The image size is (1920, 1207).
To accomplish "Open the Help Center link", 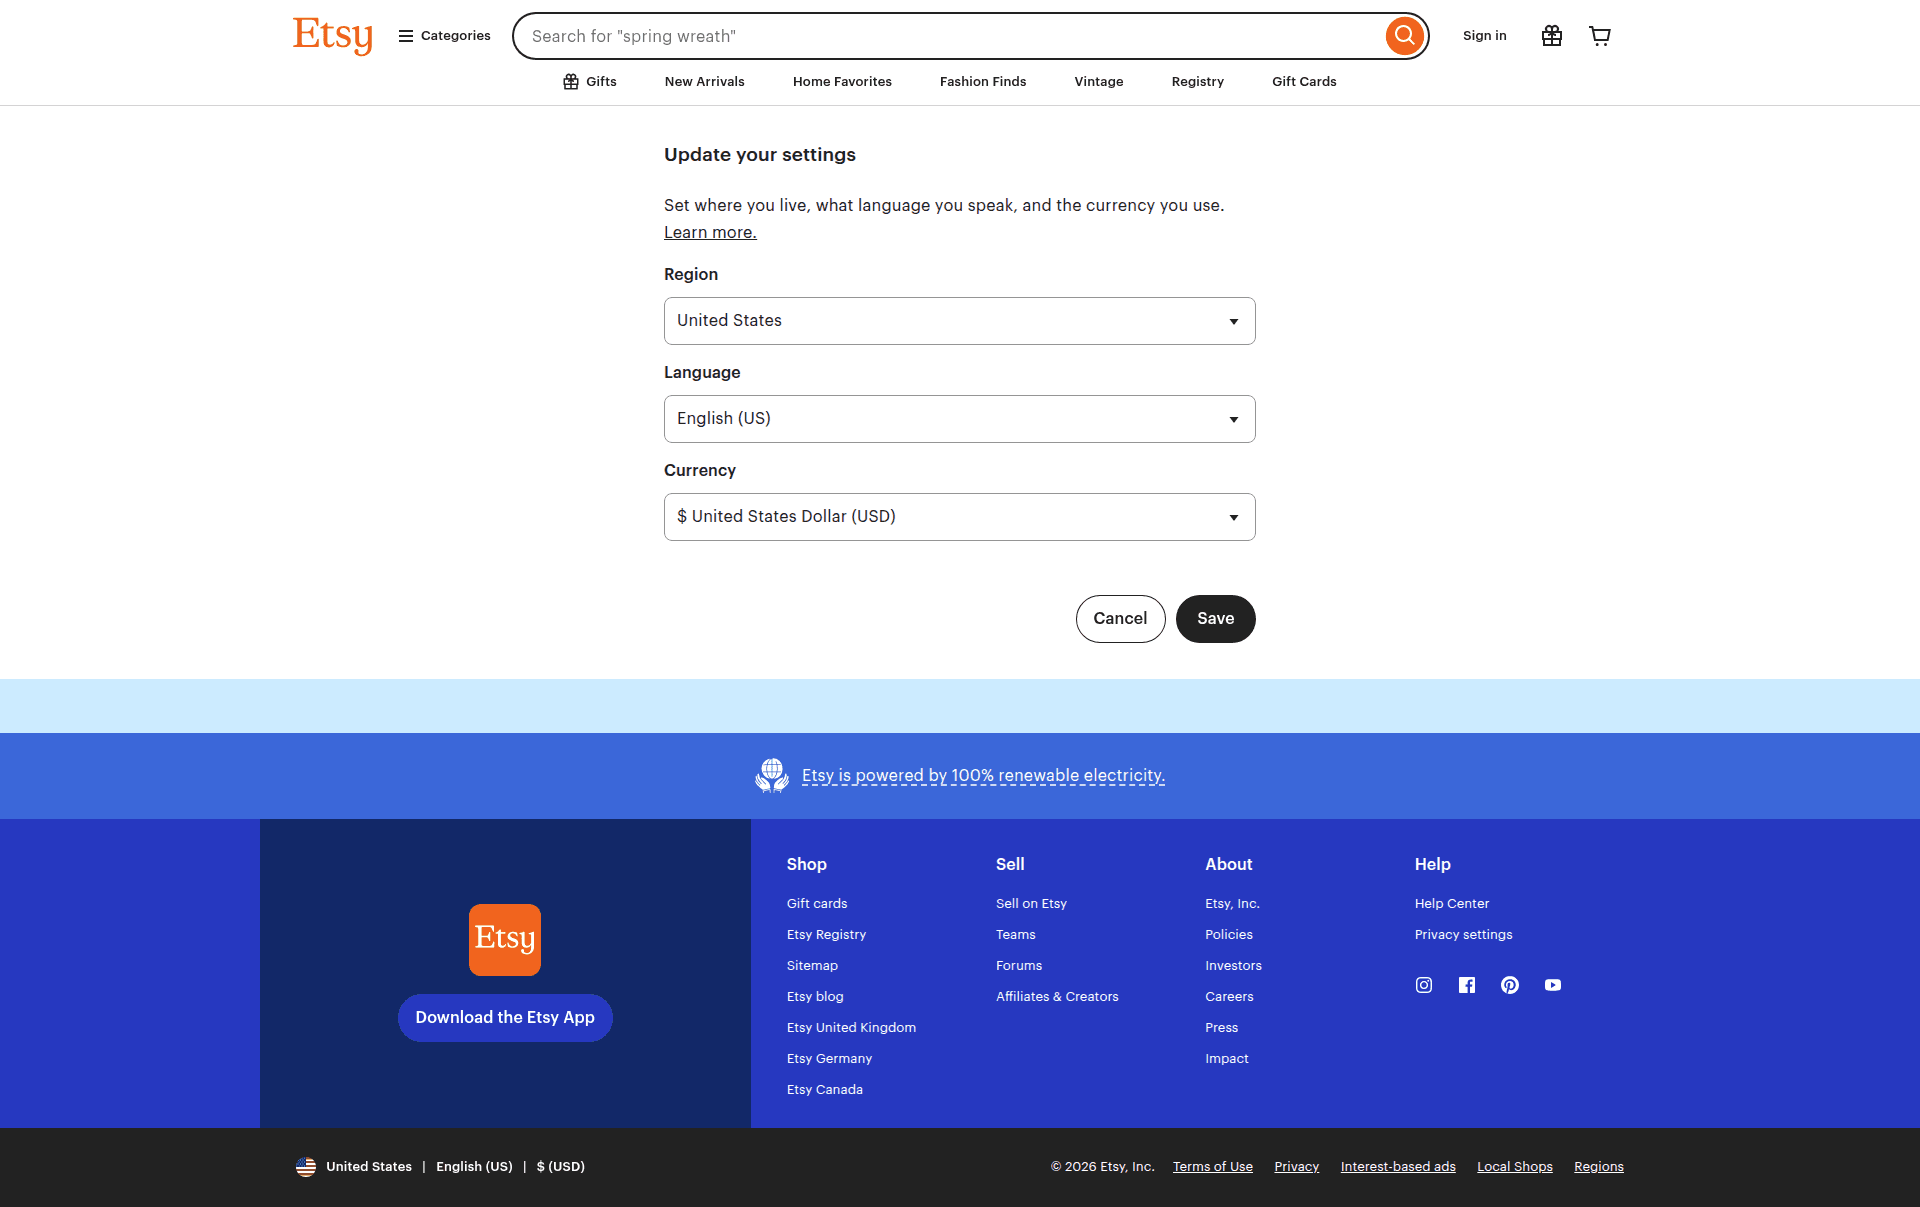I will click(1452, 904).
